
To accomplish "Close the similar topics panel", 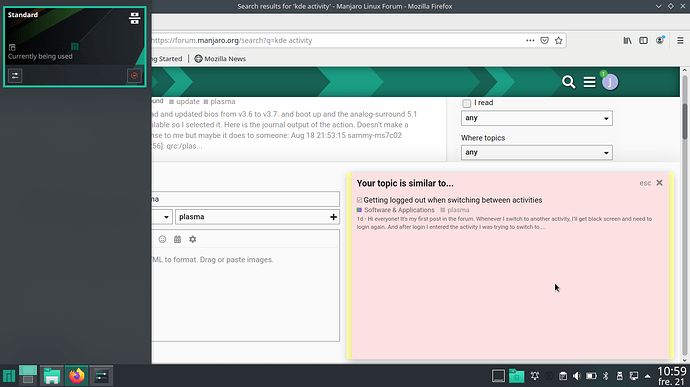I will coord(659,183).
